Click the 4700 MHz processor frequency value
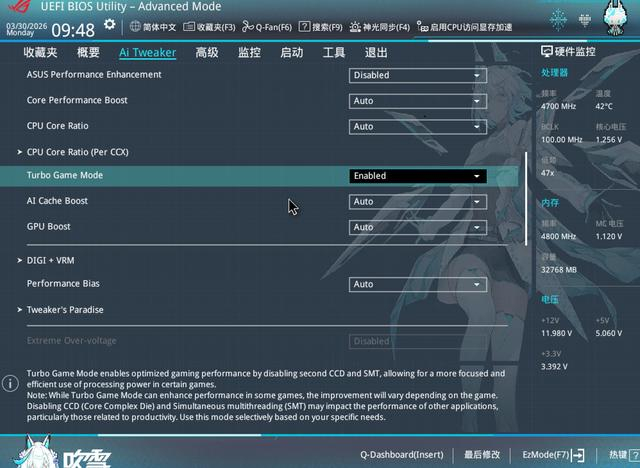This screenshot has height=468, width=640. click(x=558, y=106)
